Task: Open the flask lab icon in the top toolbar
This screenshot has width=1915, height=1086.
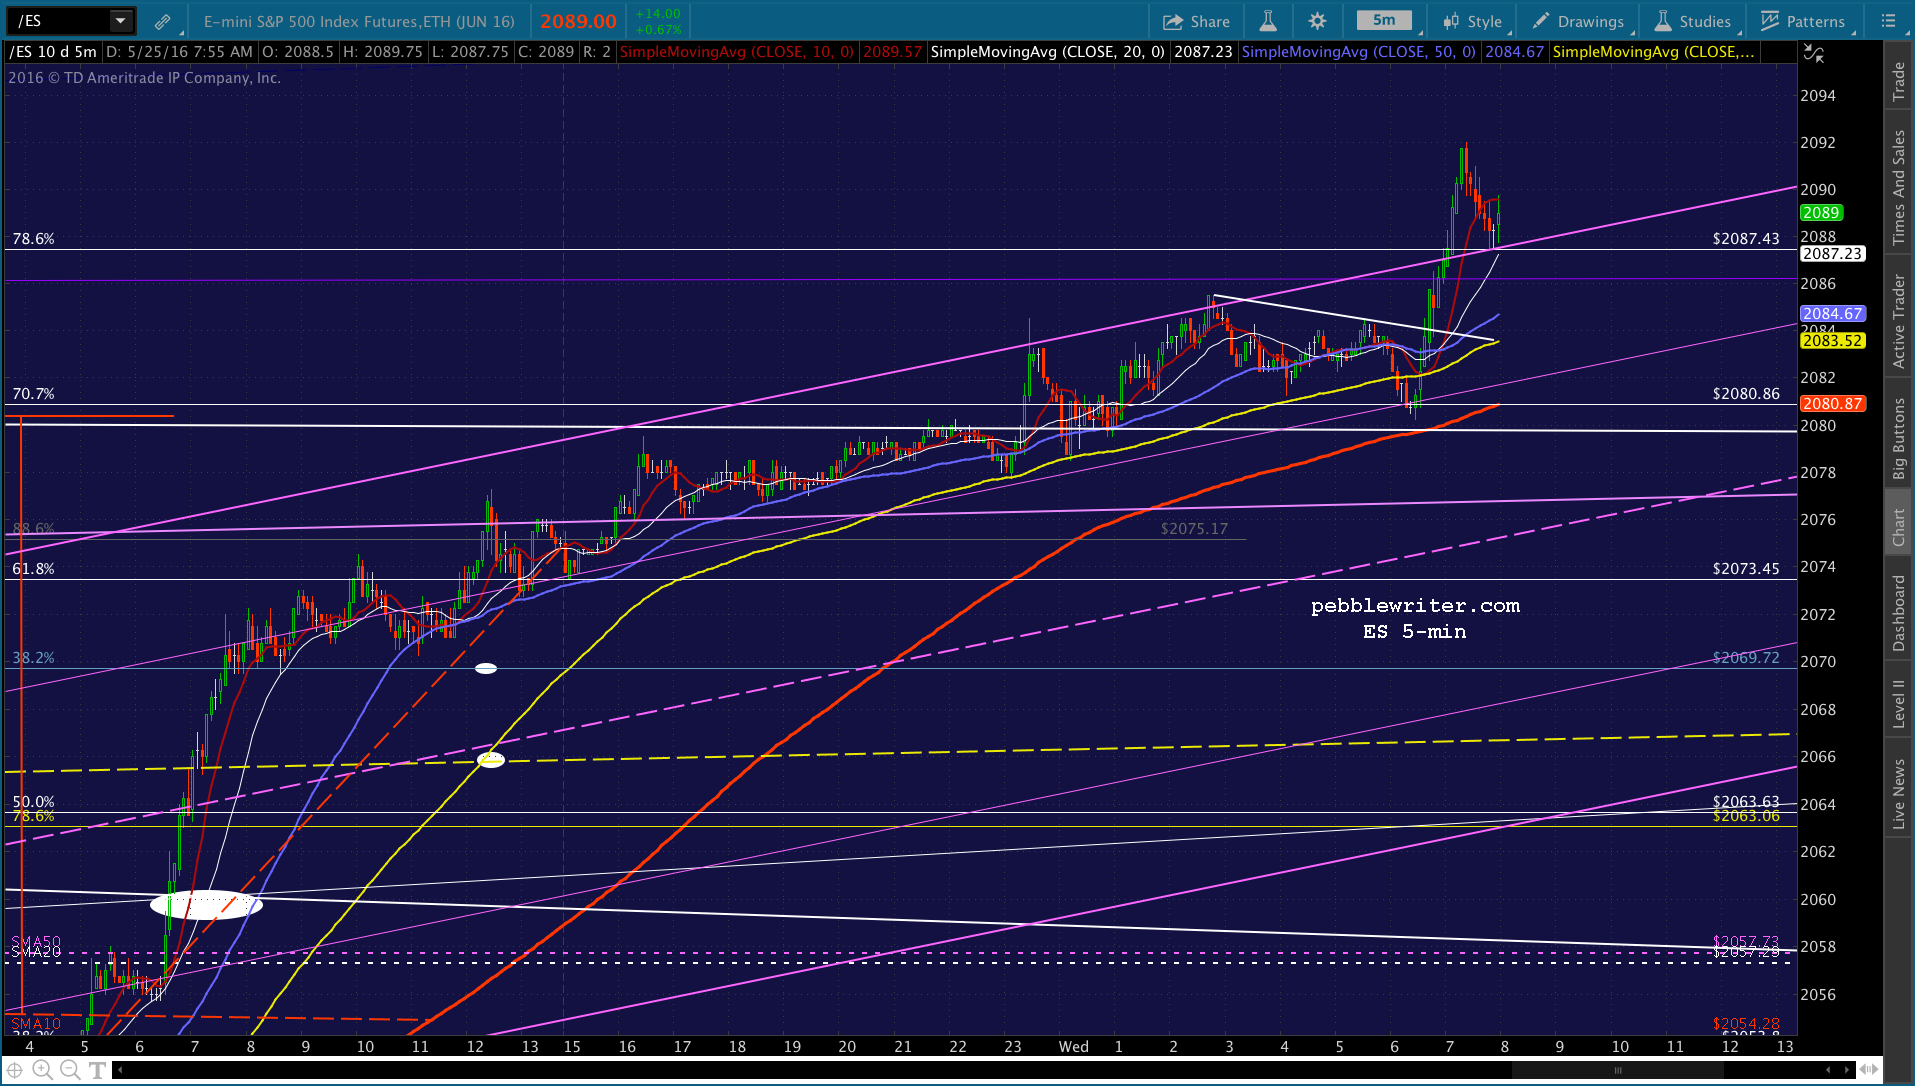Action: point(1267,21)
